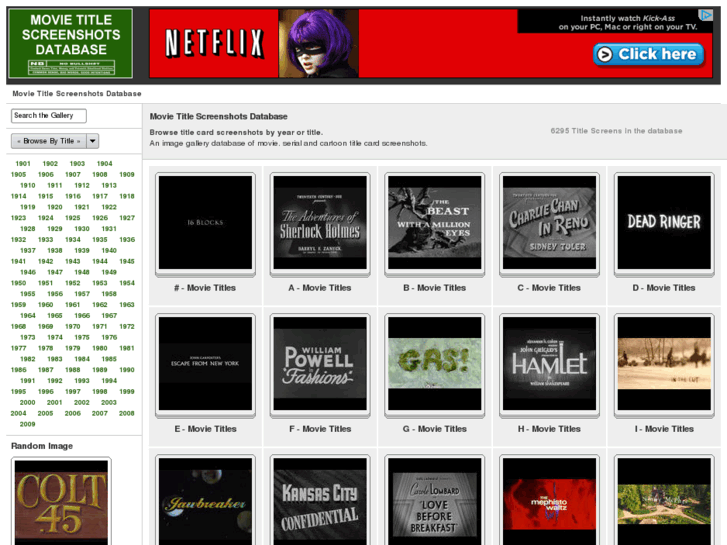Browse titles from year 1972
The width and height of the screenshot is (727, 545).
pyautogui.click(x=127, y=327)
